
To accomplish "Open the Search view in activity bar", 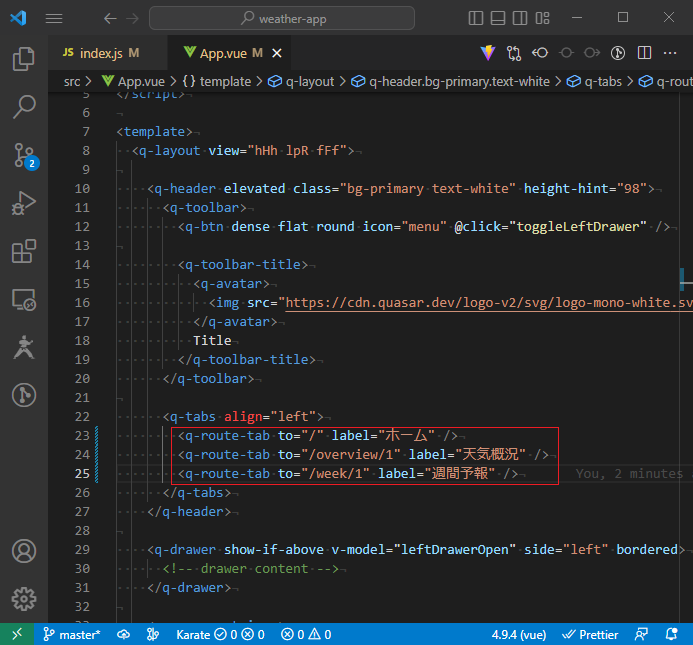I will [x=23, y=107].
